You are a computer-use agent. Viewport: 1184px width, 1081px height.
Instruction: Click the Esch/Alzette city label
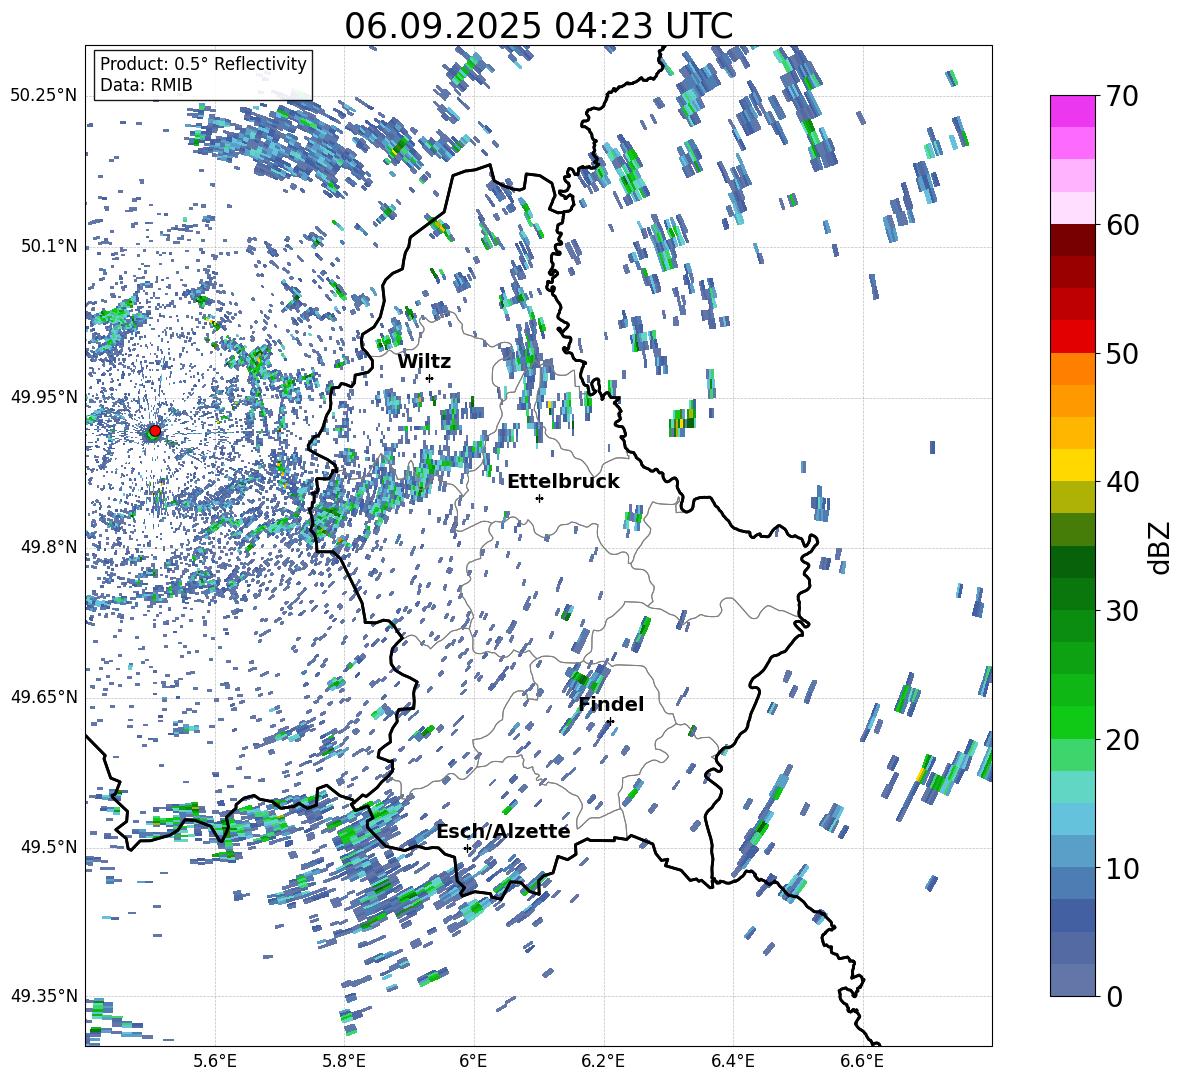pyautogui.click(x=503, y=831)
